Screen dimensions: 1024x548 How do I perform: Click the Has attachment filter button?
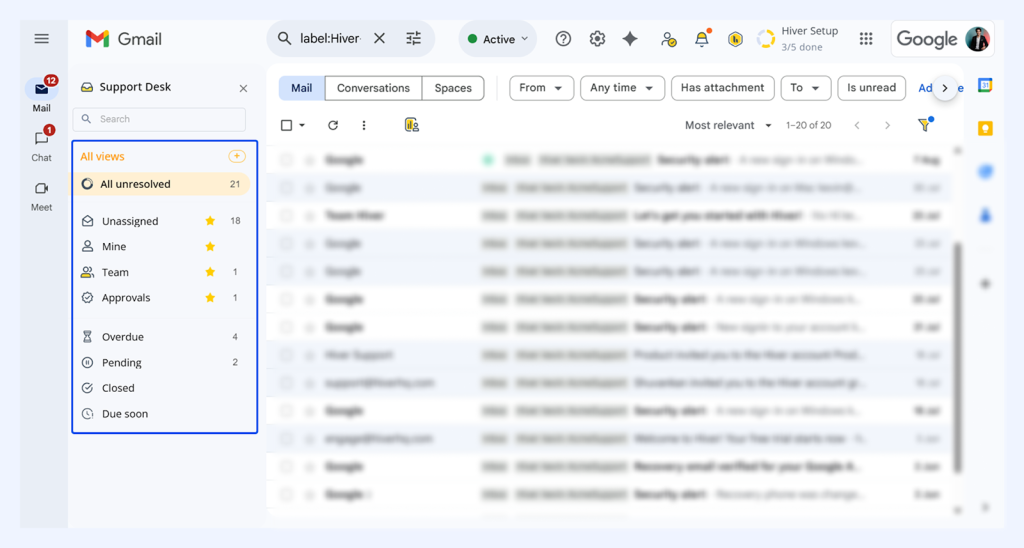tap(723, 88)
